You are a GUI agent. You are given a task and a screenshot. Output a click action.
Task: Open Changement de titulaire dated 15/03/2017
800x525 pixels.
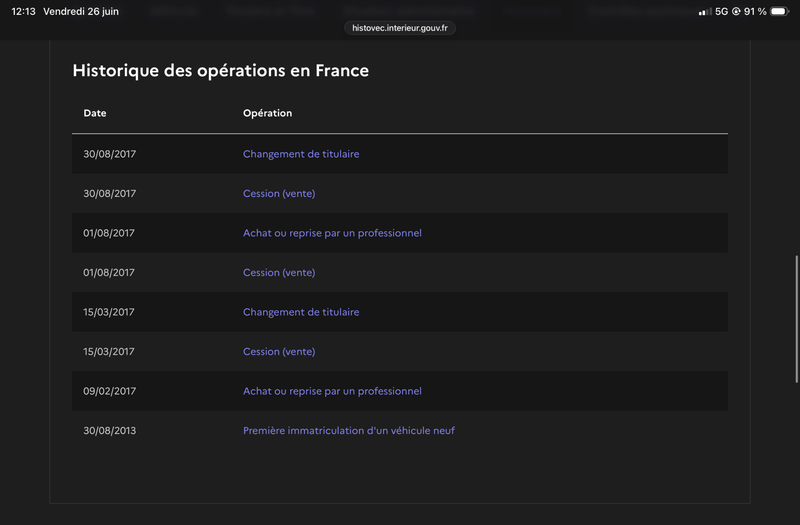point(301,312)
